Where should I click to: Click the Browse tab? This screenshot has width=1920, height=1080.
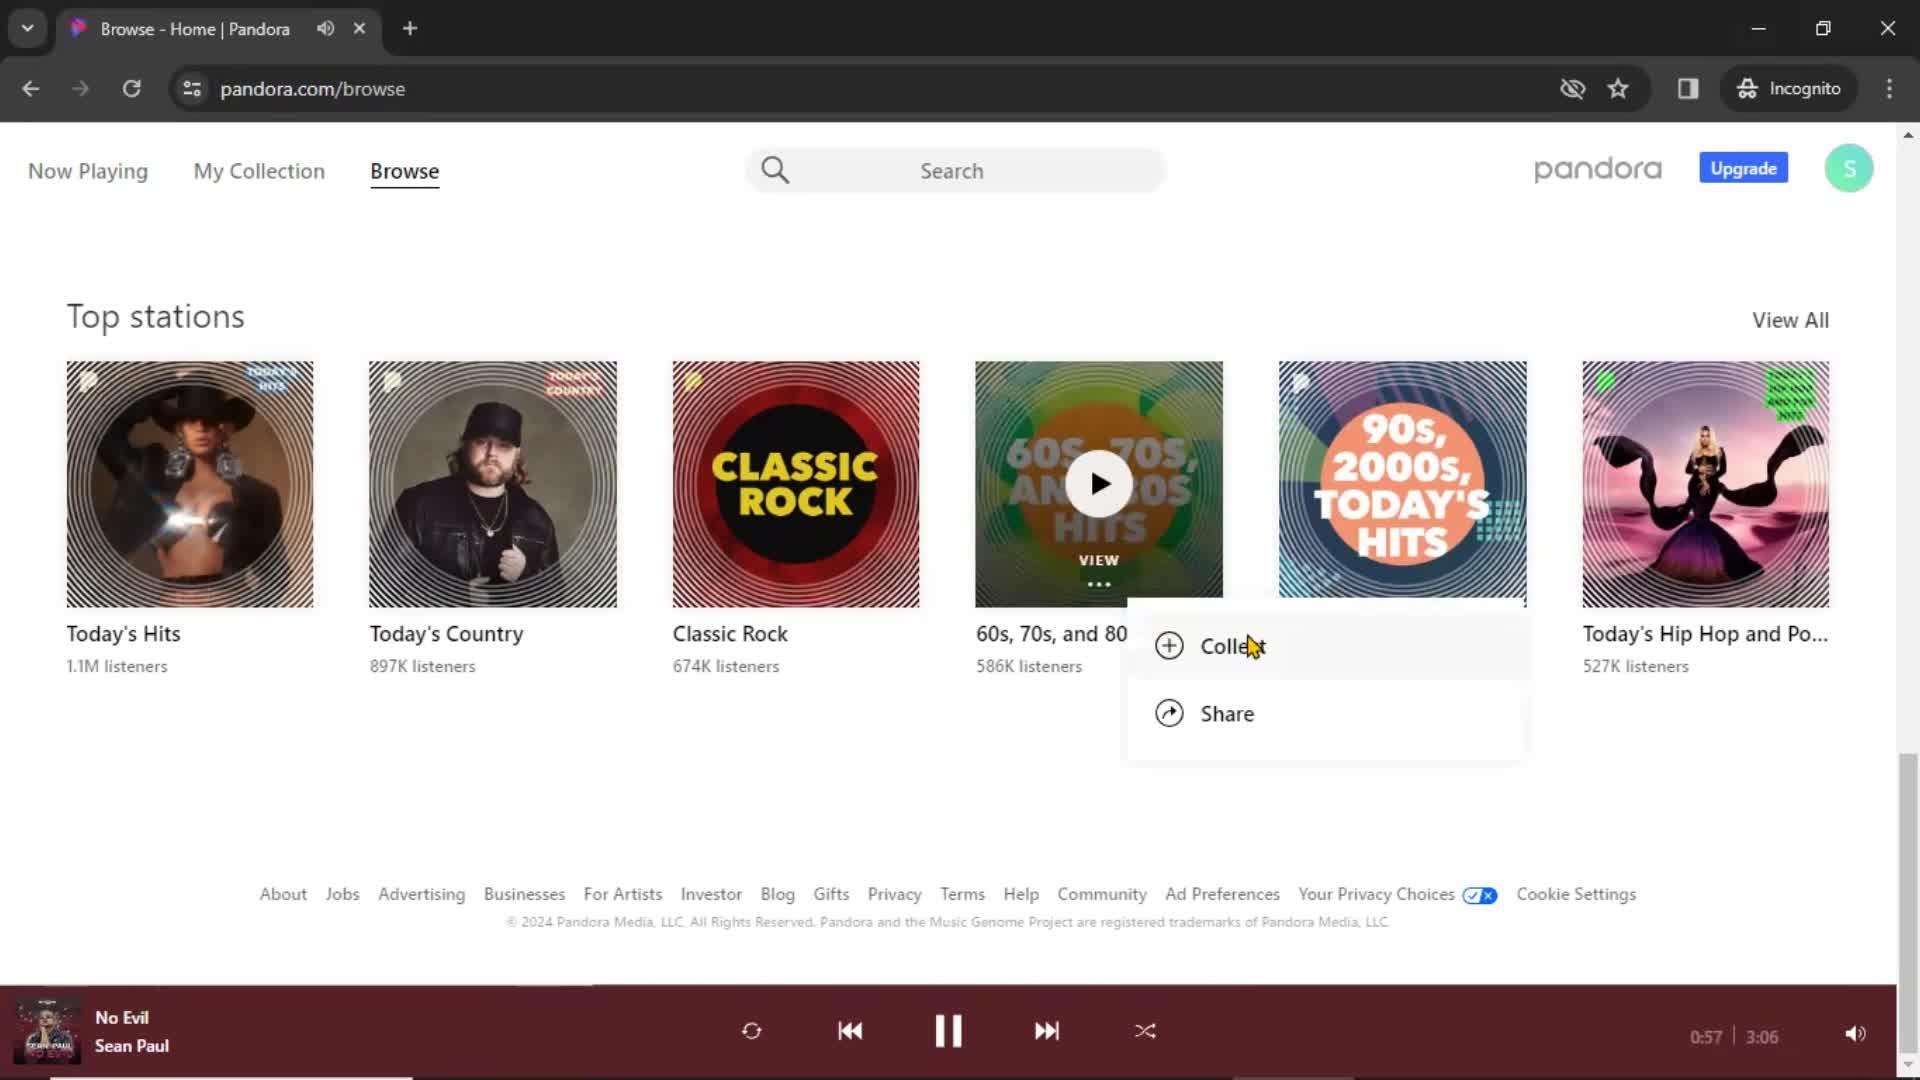click(x=404, y=170)
